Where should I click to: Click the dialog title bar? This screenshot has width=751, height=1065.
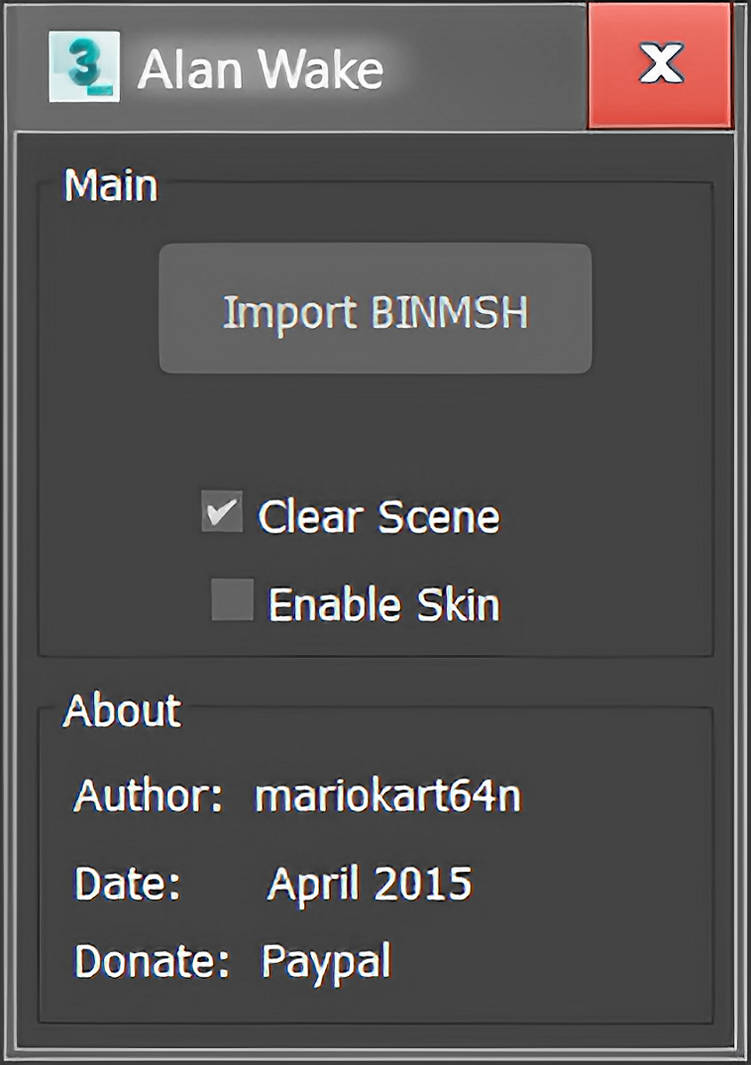[400, 68]
